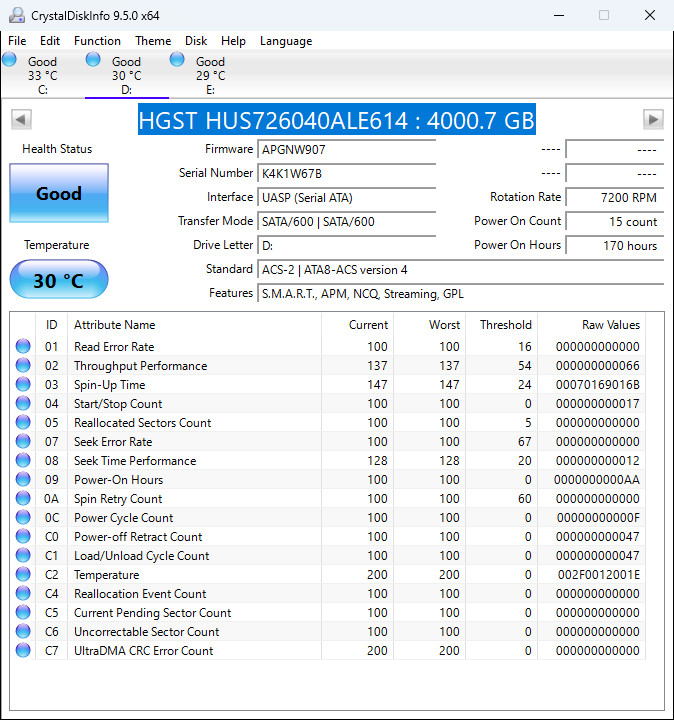Click status orb for Reallocation Event Count
The height and width of the screenshot is (720, 674).
pos(23,594)
